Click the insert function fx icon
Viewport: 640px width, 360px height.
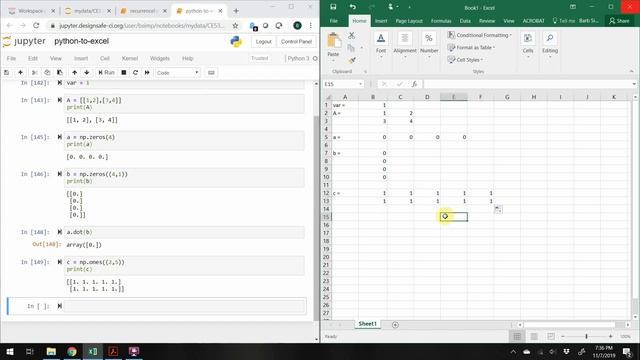tap(414, 84)
